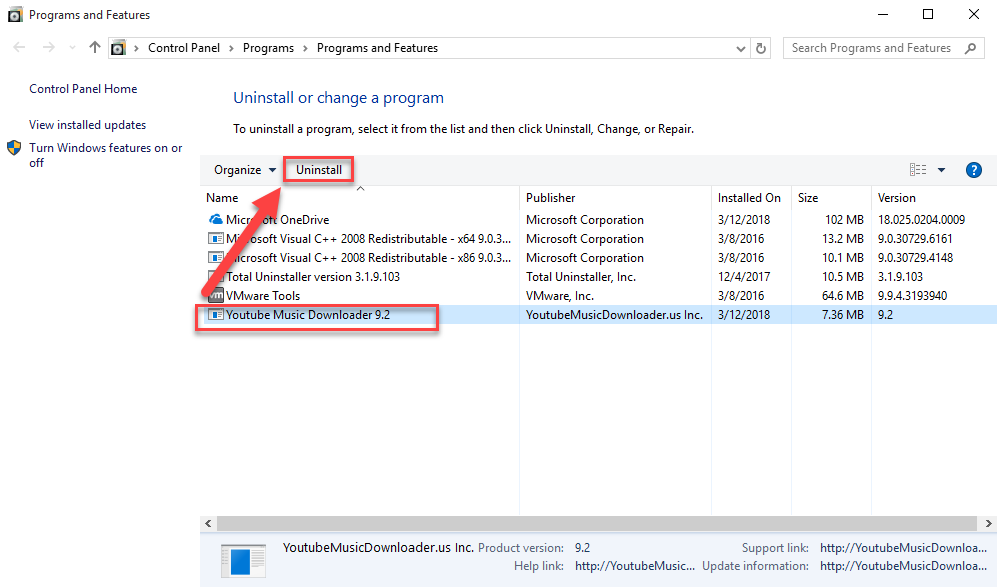Click the horizontal scrollbar track
Viewport: 997px width, 587px height.
tap(597, 523)
